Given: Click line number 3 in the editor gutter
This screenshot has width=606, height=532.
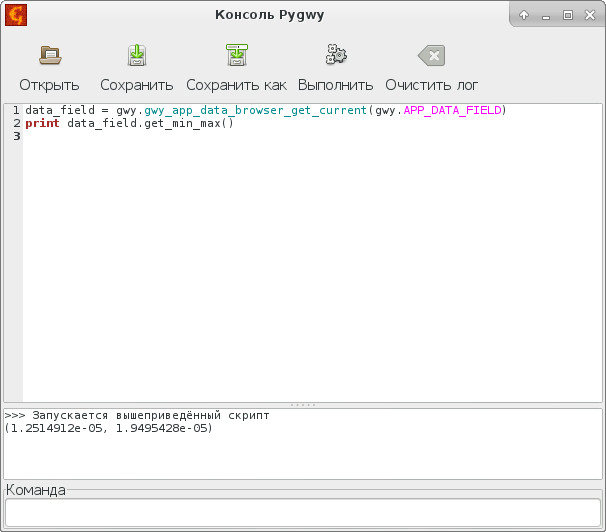Looking at the screenshot, I should [x=17, y=136].
